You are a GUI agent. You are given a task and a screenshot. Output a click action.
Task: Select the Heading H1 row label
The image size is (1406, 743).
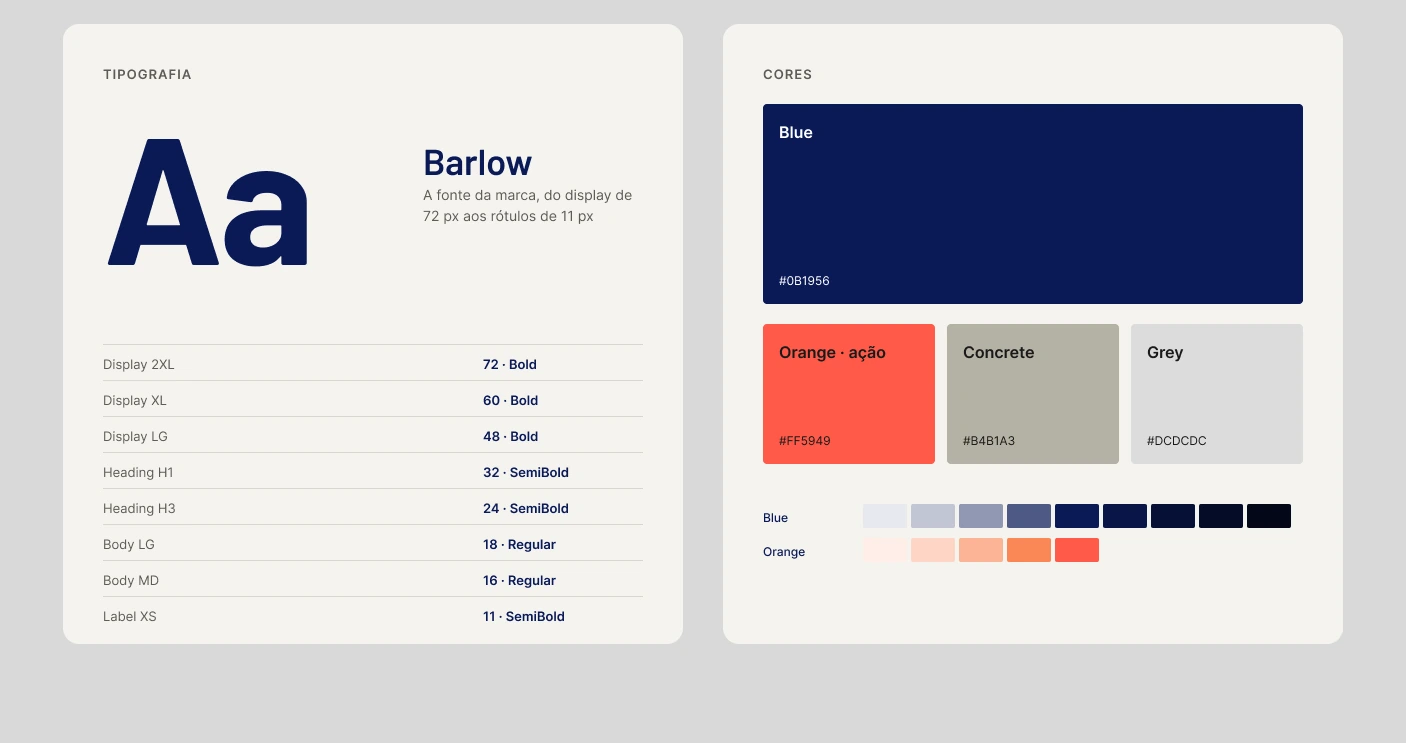click(138, 473)
